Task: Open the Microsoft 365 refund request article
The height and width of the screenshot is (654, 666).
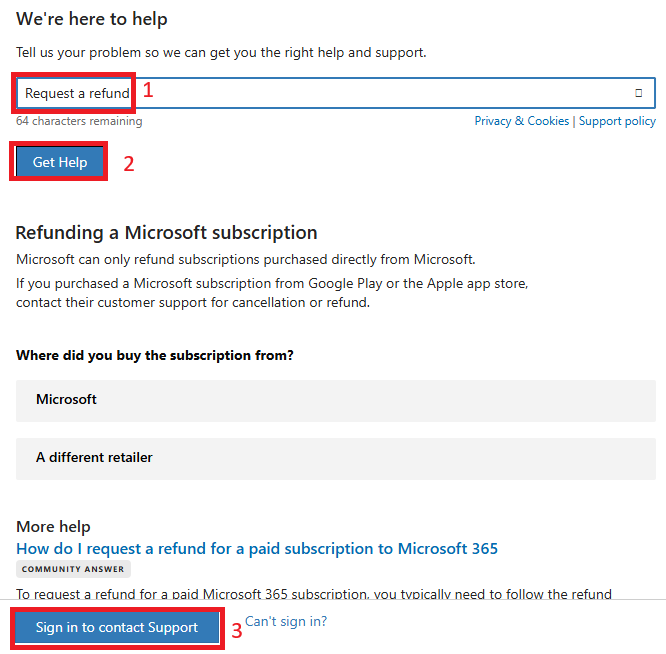Action: click(x=257, y=549)
